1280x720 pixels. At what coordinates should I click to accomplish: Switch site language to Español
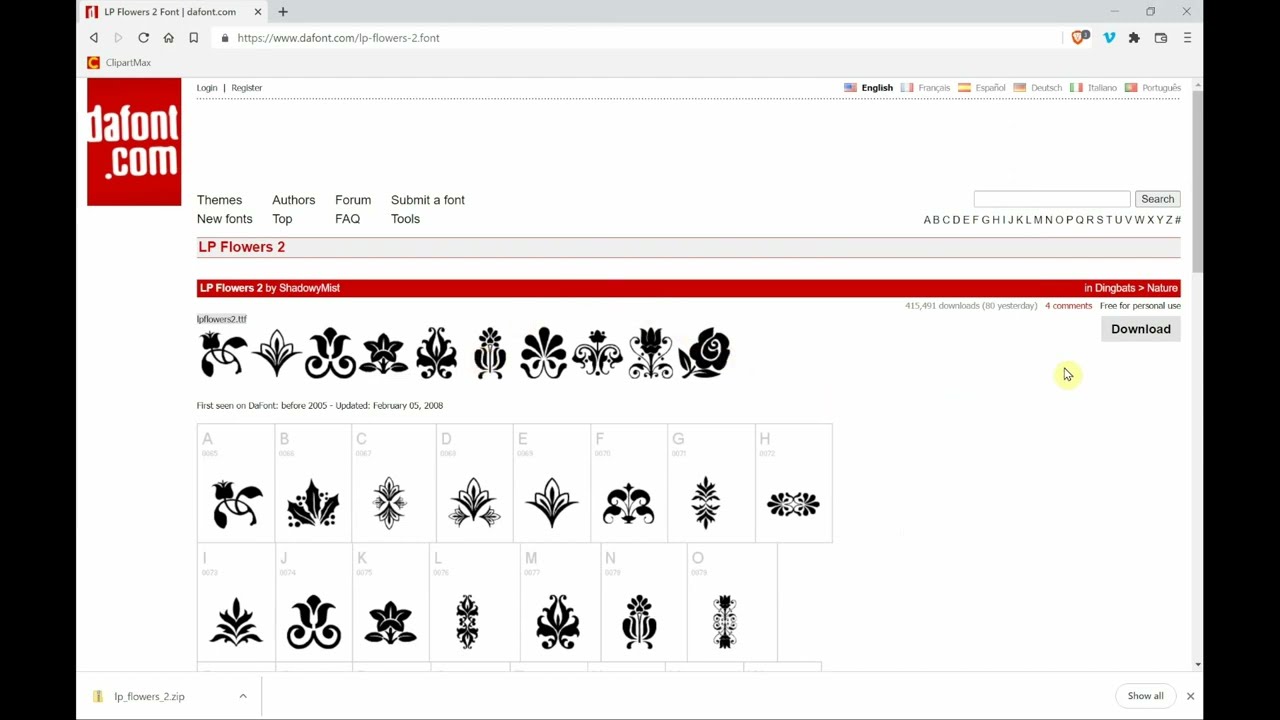tap(982, 88)
